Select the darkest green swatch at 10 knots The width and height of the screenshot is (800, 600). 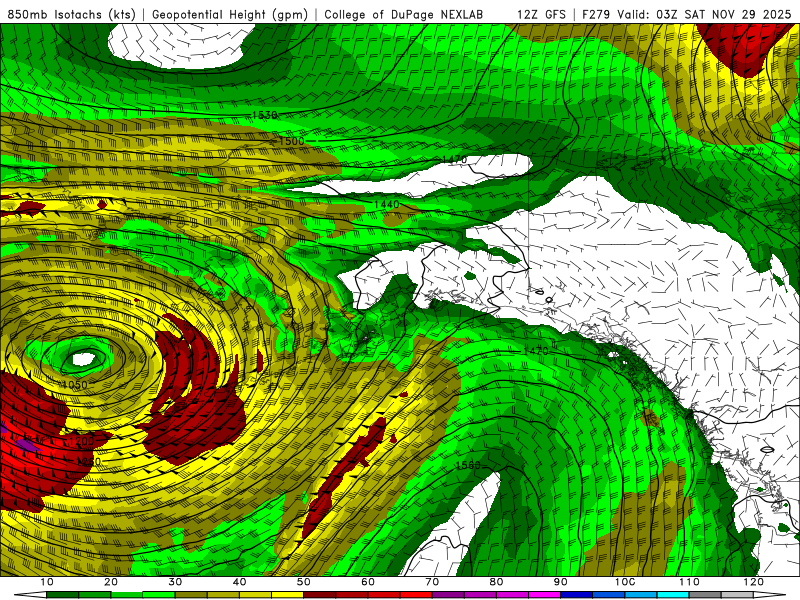coord(62,595)
